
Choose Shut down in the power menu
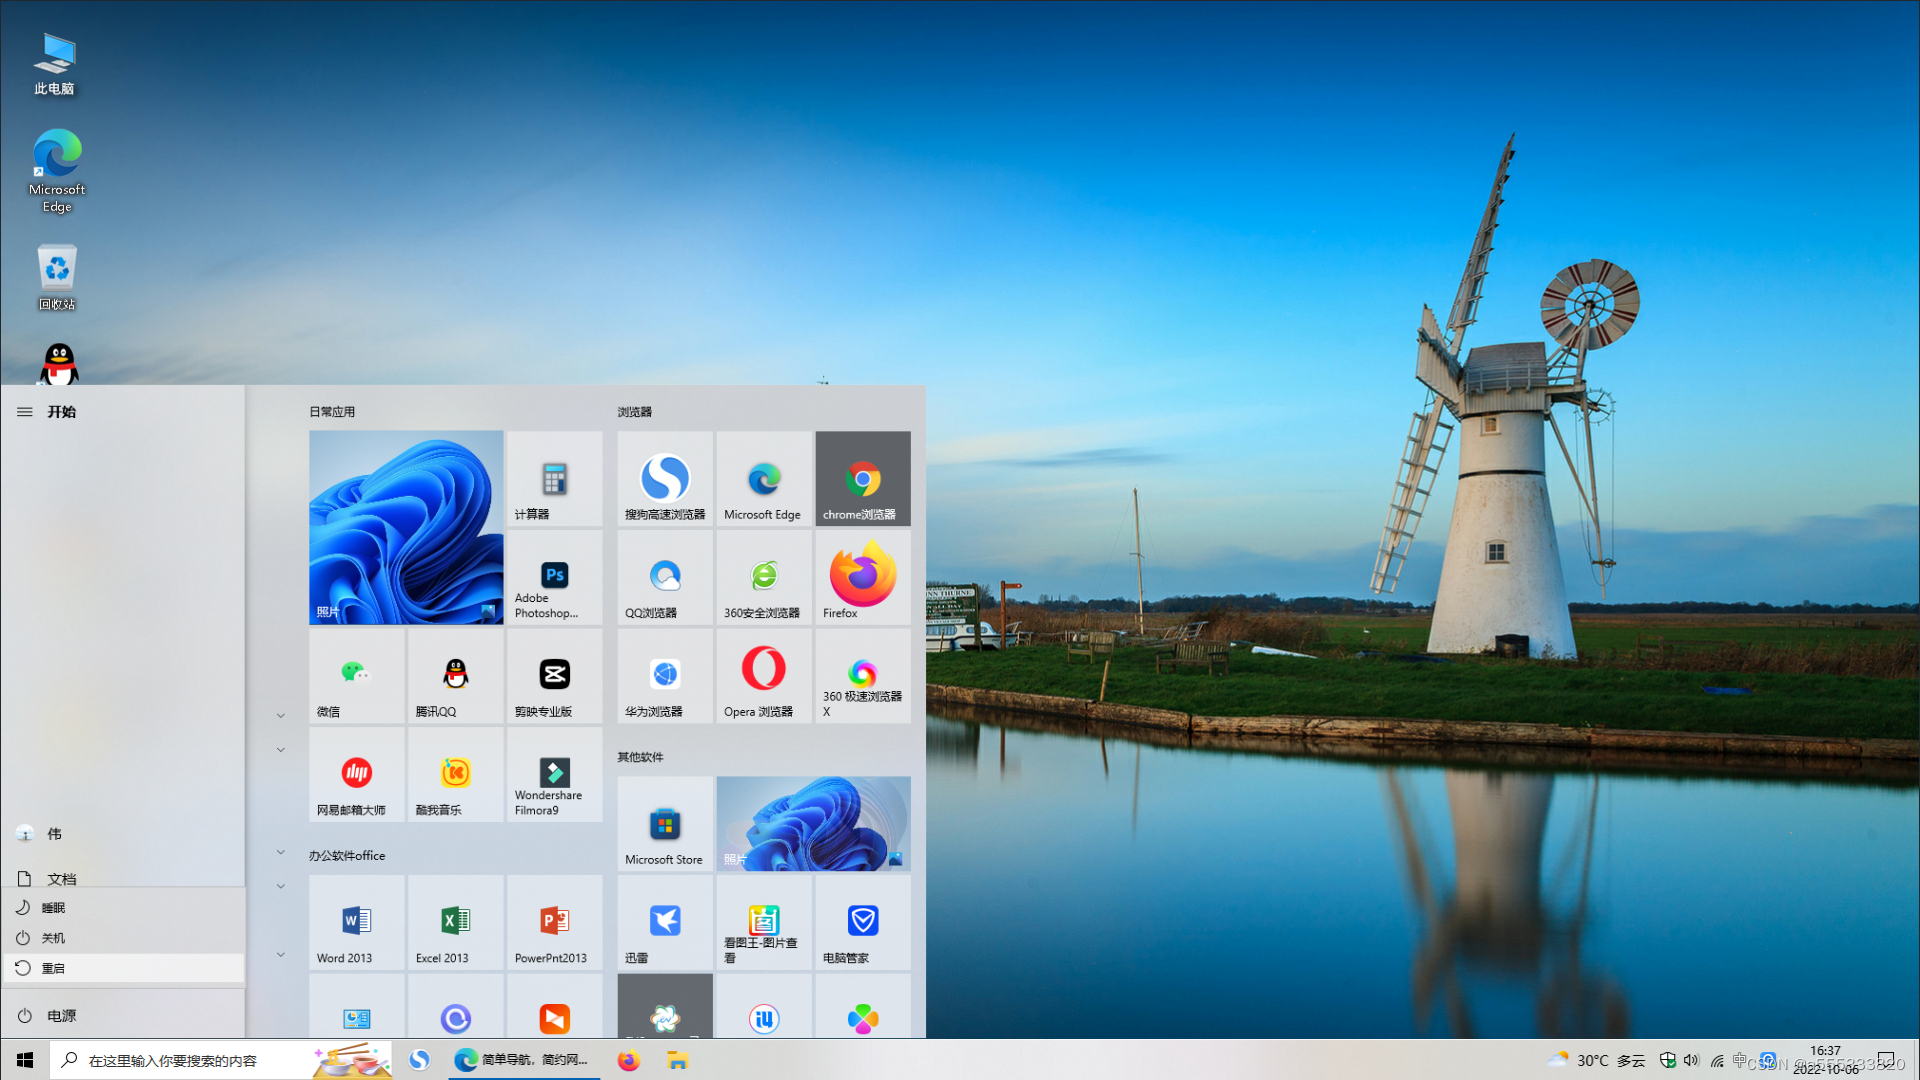pyautogui.click(x=54, y=938)
